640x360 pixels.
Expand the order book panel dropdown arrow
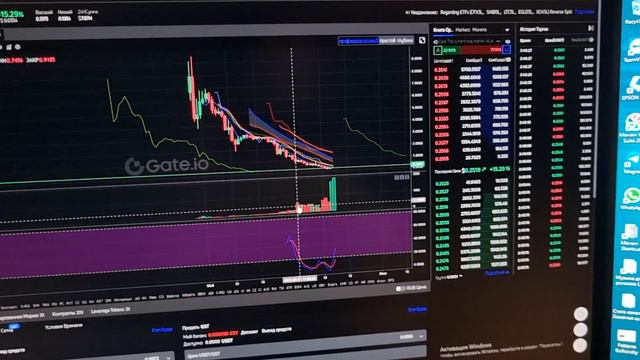(x=507, y=30)
